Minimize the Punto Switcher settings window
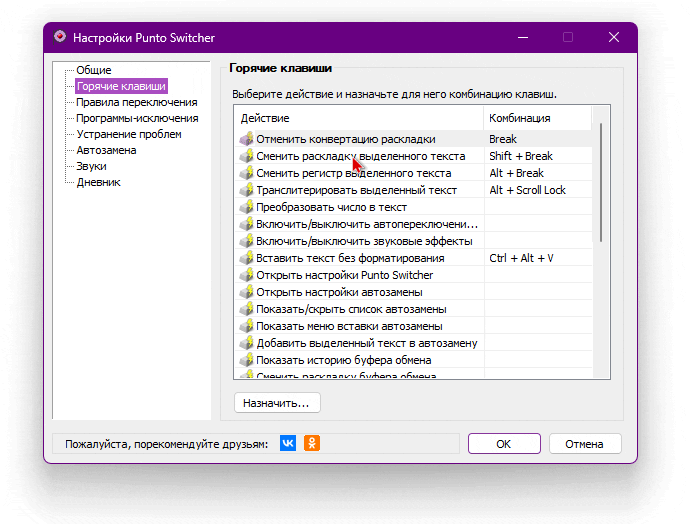 (x=523, y=37)
